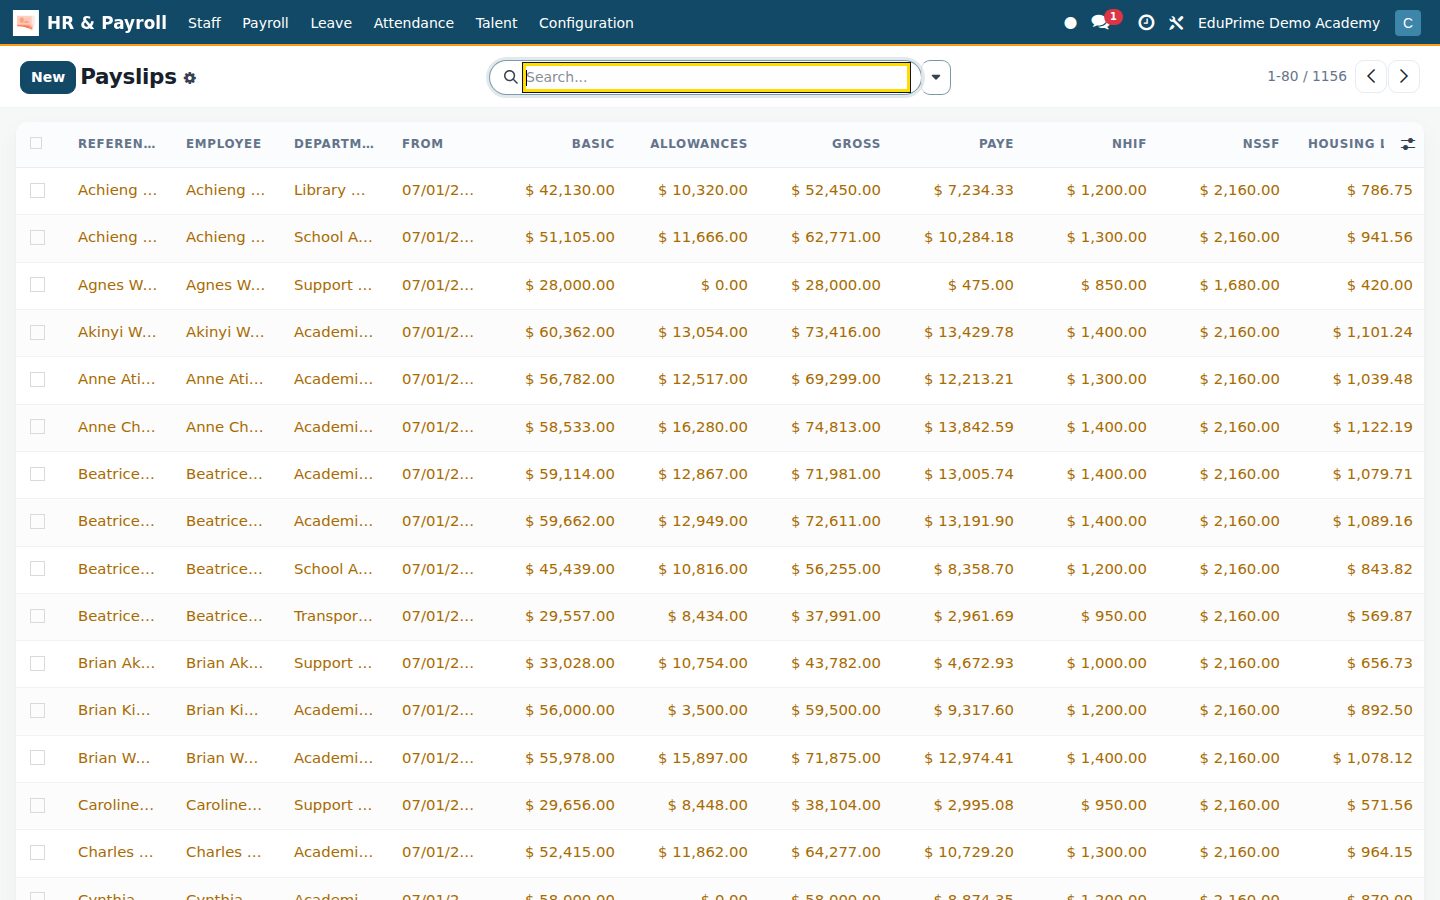Open the debug tools wrench icon
1440x900 pixels.
tap(1176, 22)
